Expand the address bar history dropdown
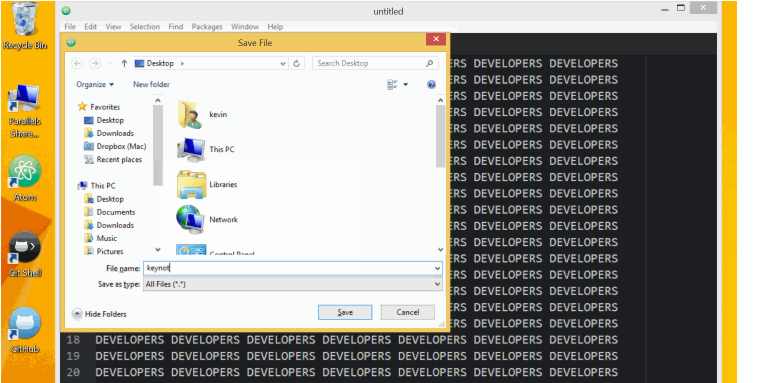Viewport: 758px width, 383px height. point(283,63)
